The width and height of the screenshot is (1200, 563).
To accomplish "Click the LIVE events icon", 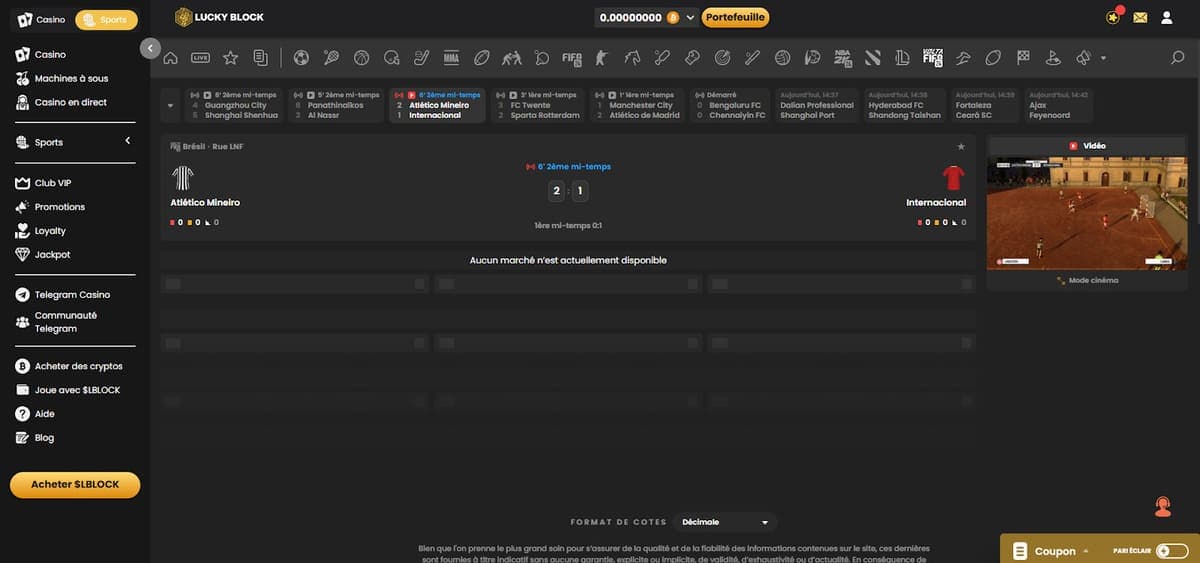I will [200, 58].
